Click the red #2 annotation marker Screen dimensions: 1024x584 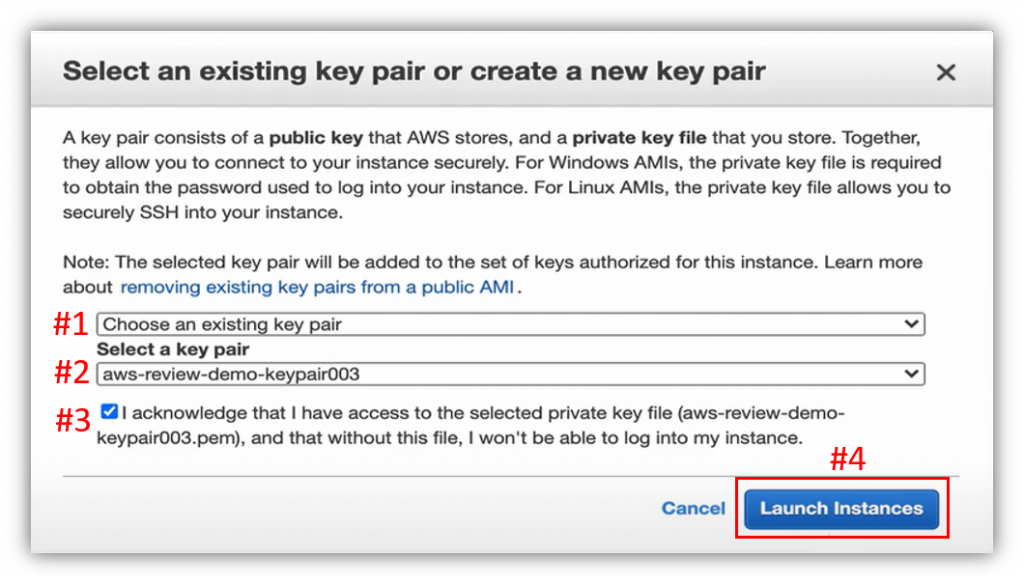[x=71, y=373]
